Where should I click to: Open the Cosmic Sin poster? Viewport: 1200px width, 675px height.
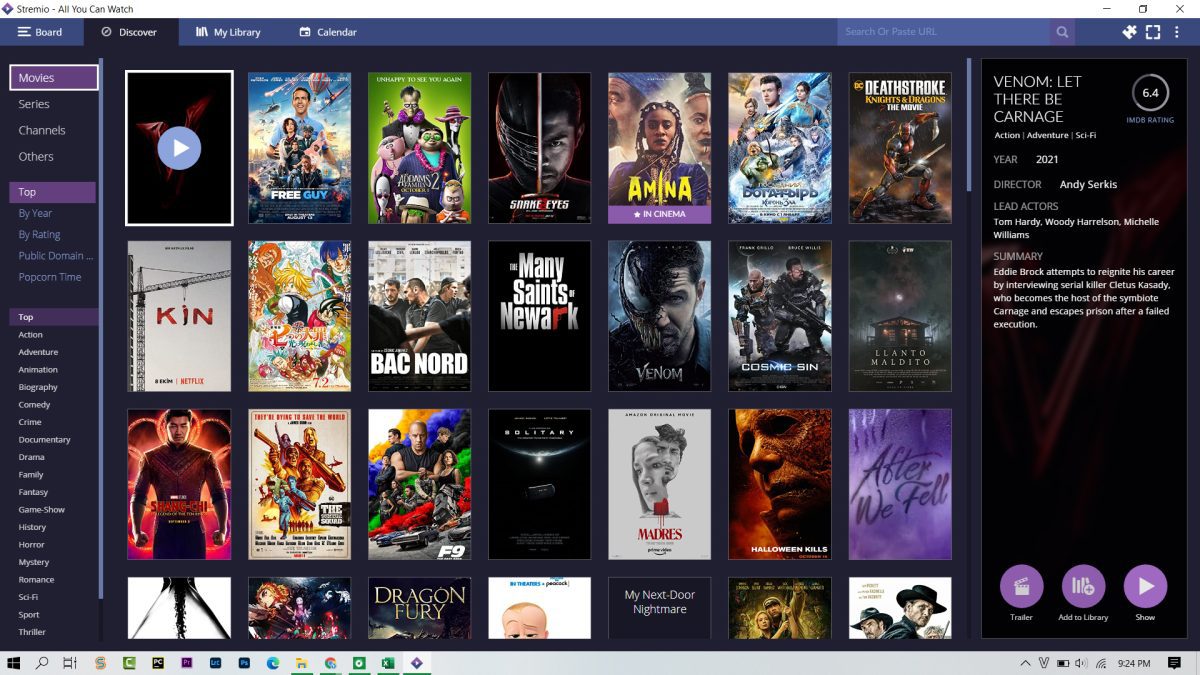click(779, 316)
